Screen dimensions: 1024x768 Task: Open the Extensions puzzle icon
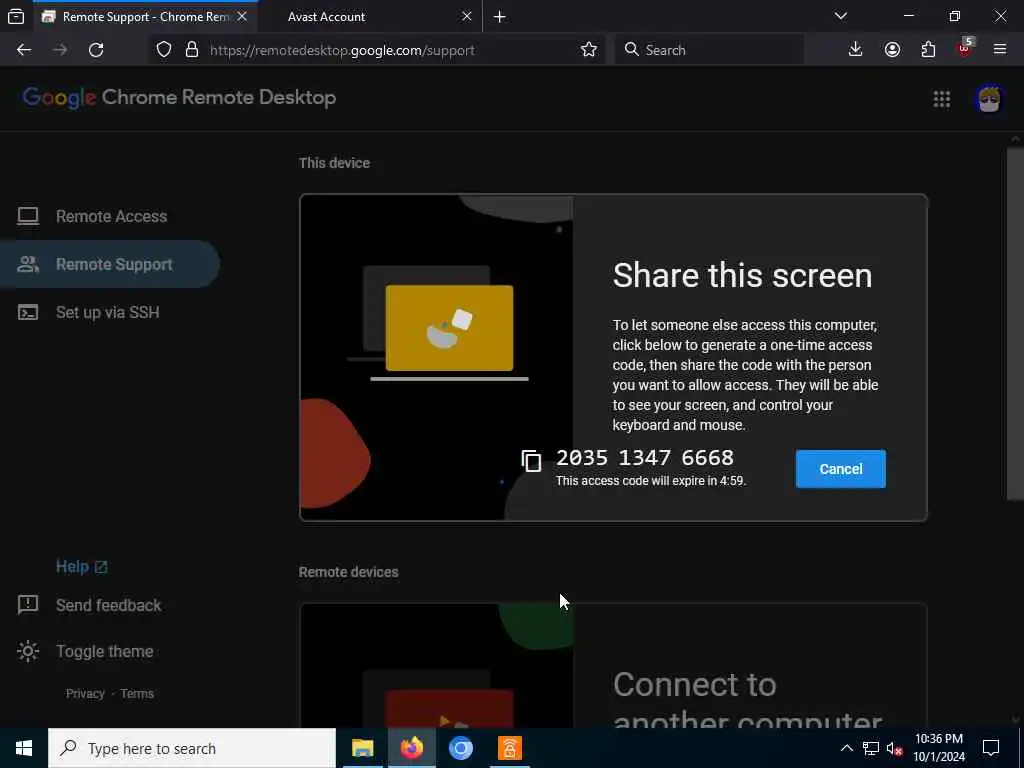click(x=928, y=50)
